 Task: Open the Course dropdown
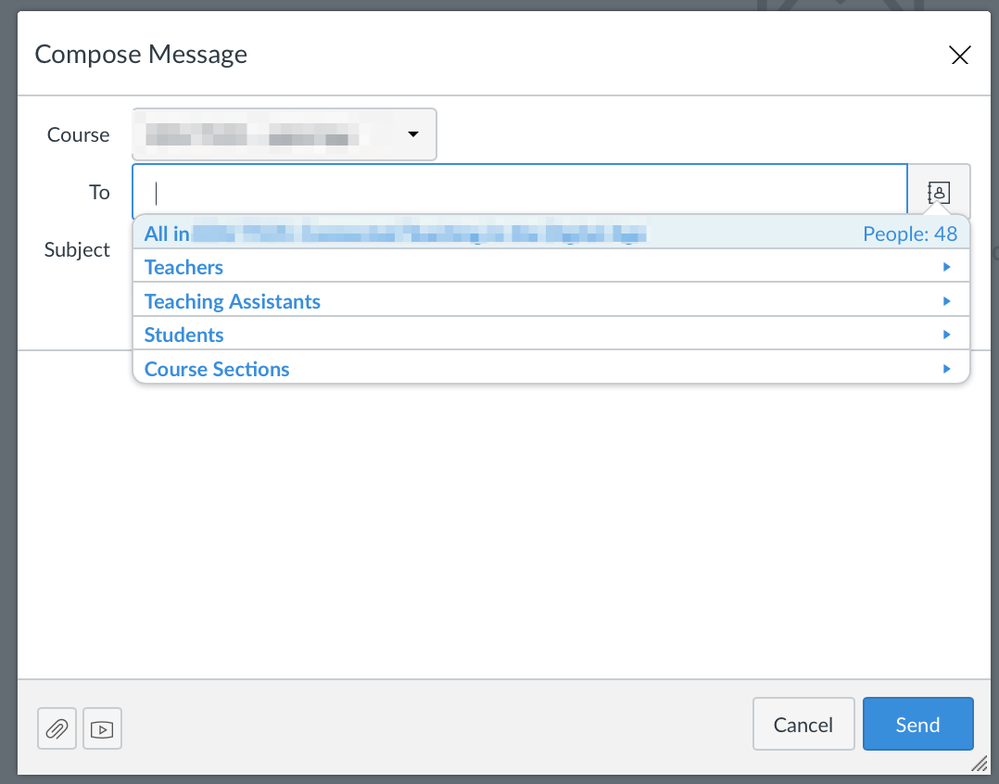(284, 134)
